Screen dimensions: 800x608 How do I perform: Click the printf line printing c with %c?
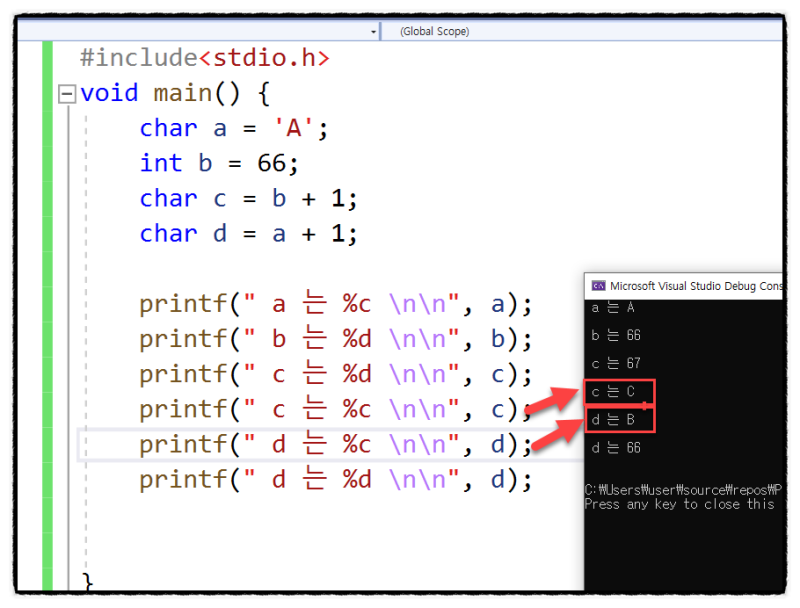coord(336,410)
